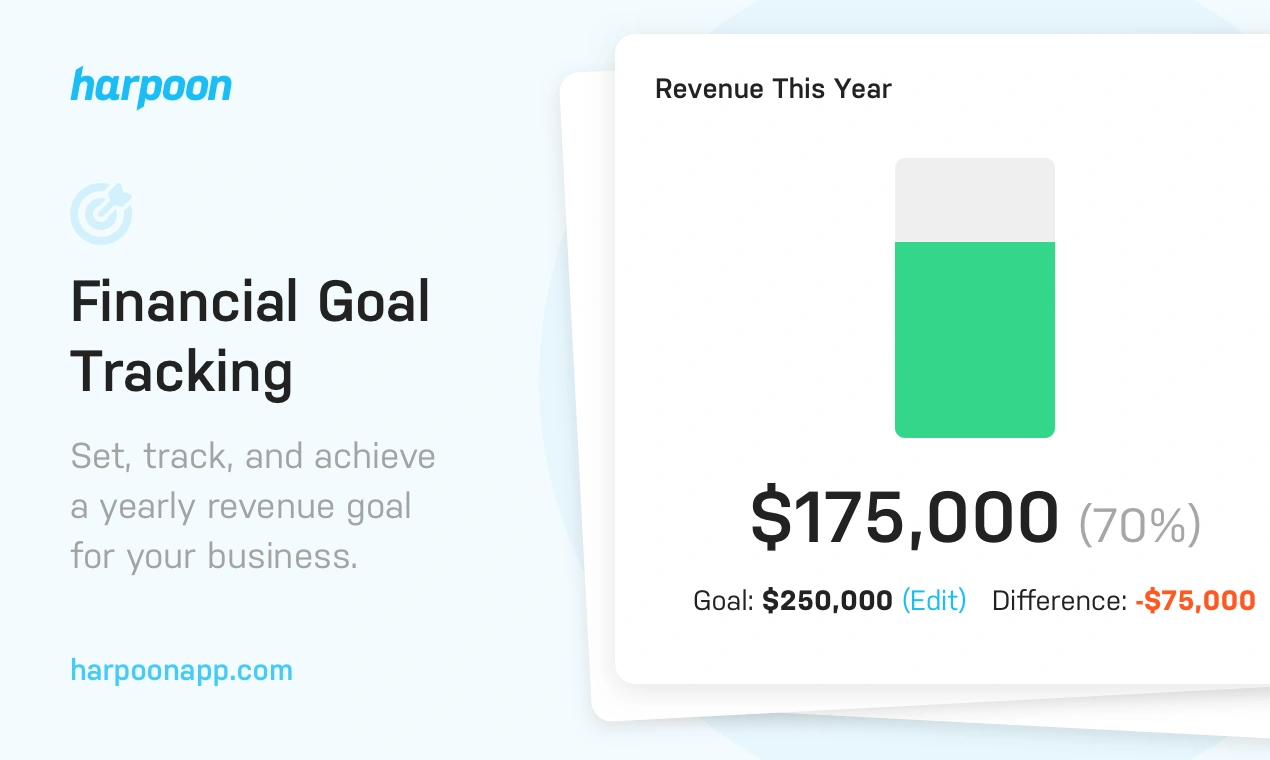
Task: Select the $250,000 goal value
Action: click(827, 601)
